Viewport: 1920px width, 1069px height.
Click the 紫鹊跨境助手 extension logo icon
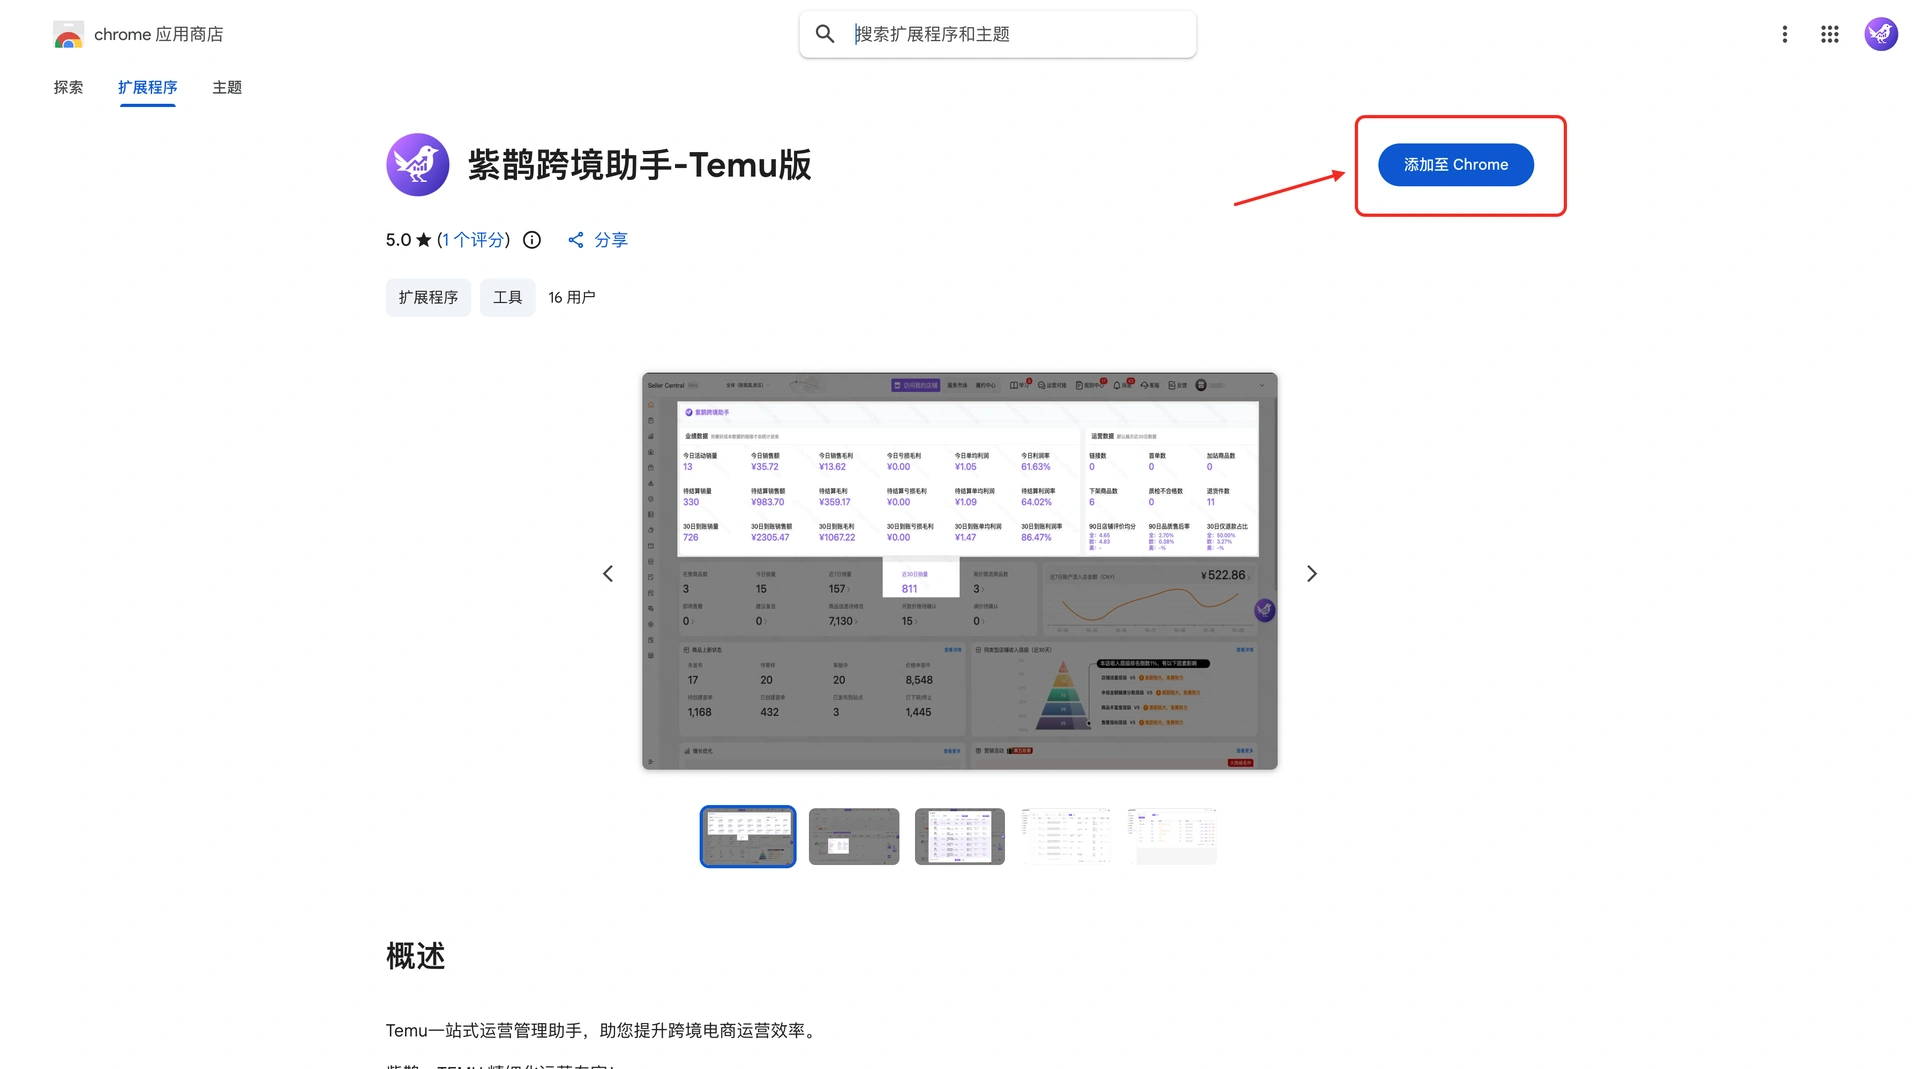[417, 165]
